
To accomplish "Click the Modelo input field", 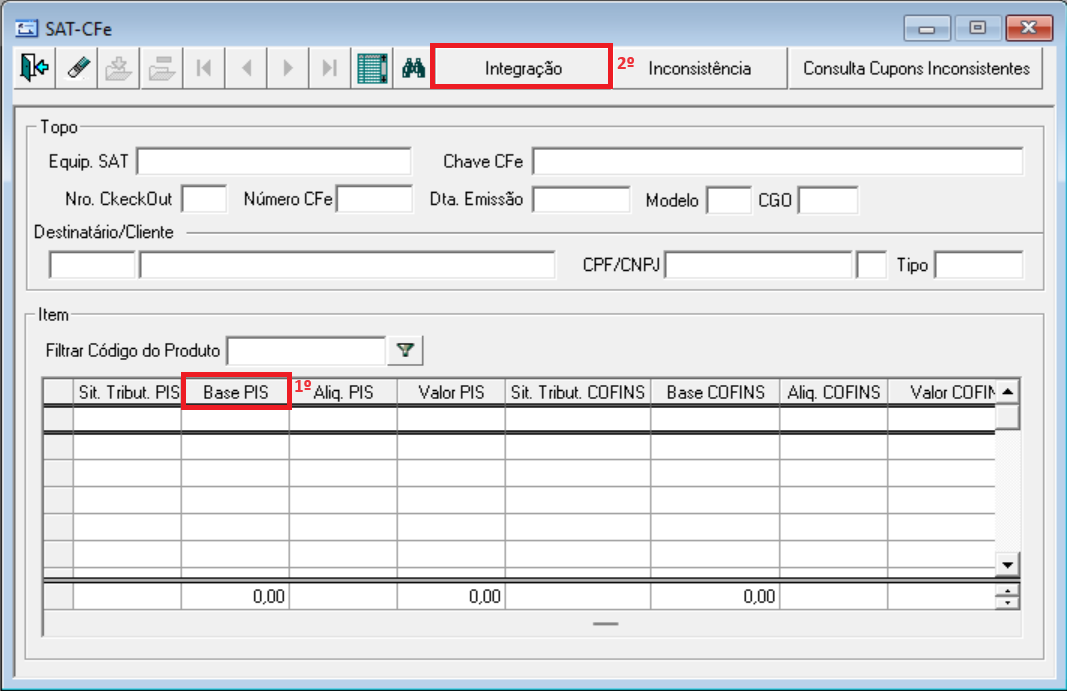I will click(729, 200).
